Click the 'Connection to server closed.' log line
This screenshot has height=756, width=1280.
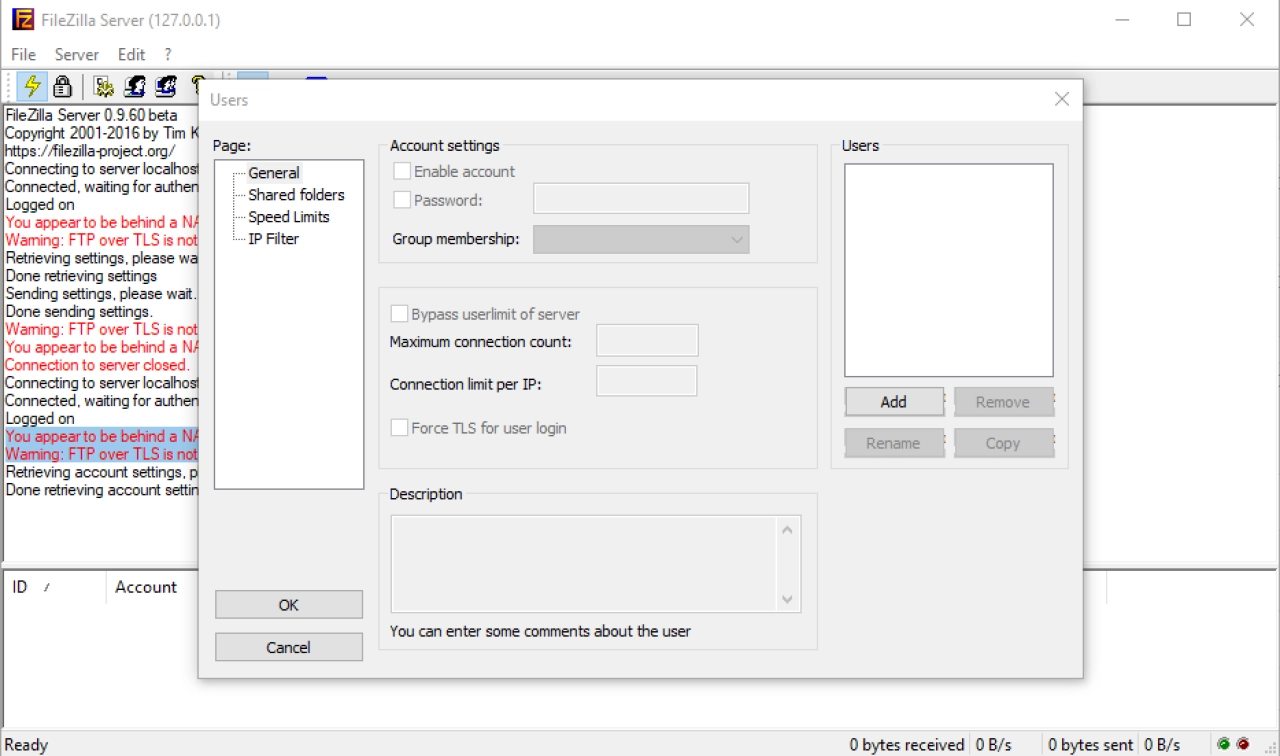coord(97,365)
